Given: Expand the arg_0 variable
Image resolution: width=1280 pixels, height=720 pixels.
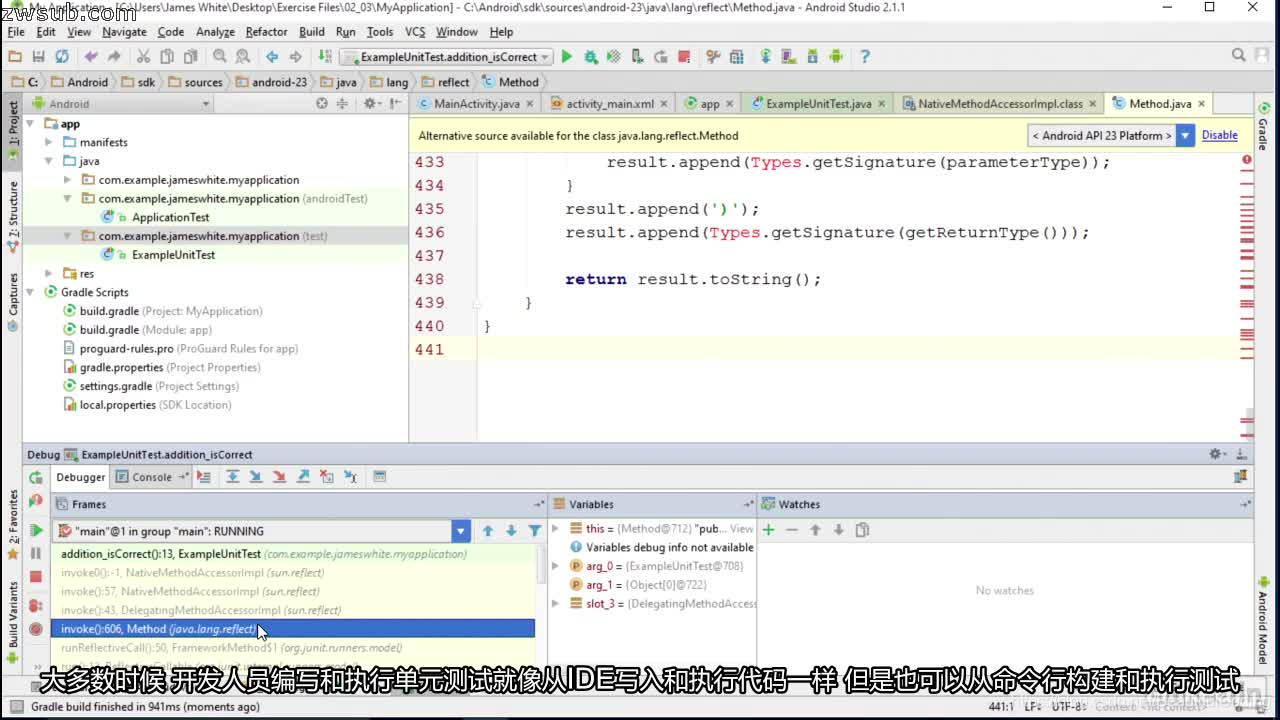Looking at the screenshot, I should [556, 566].
